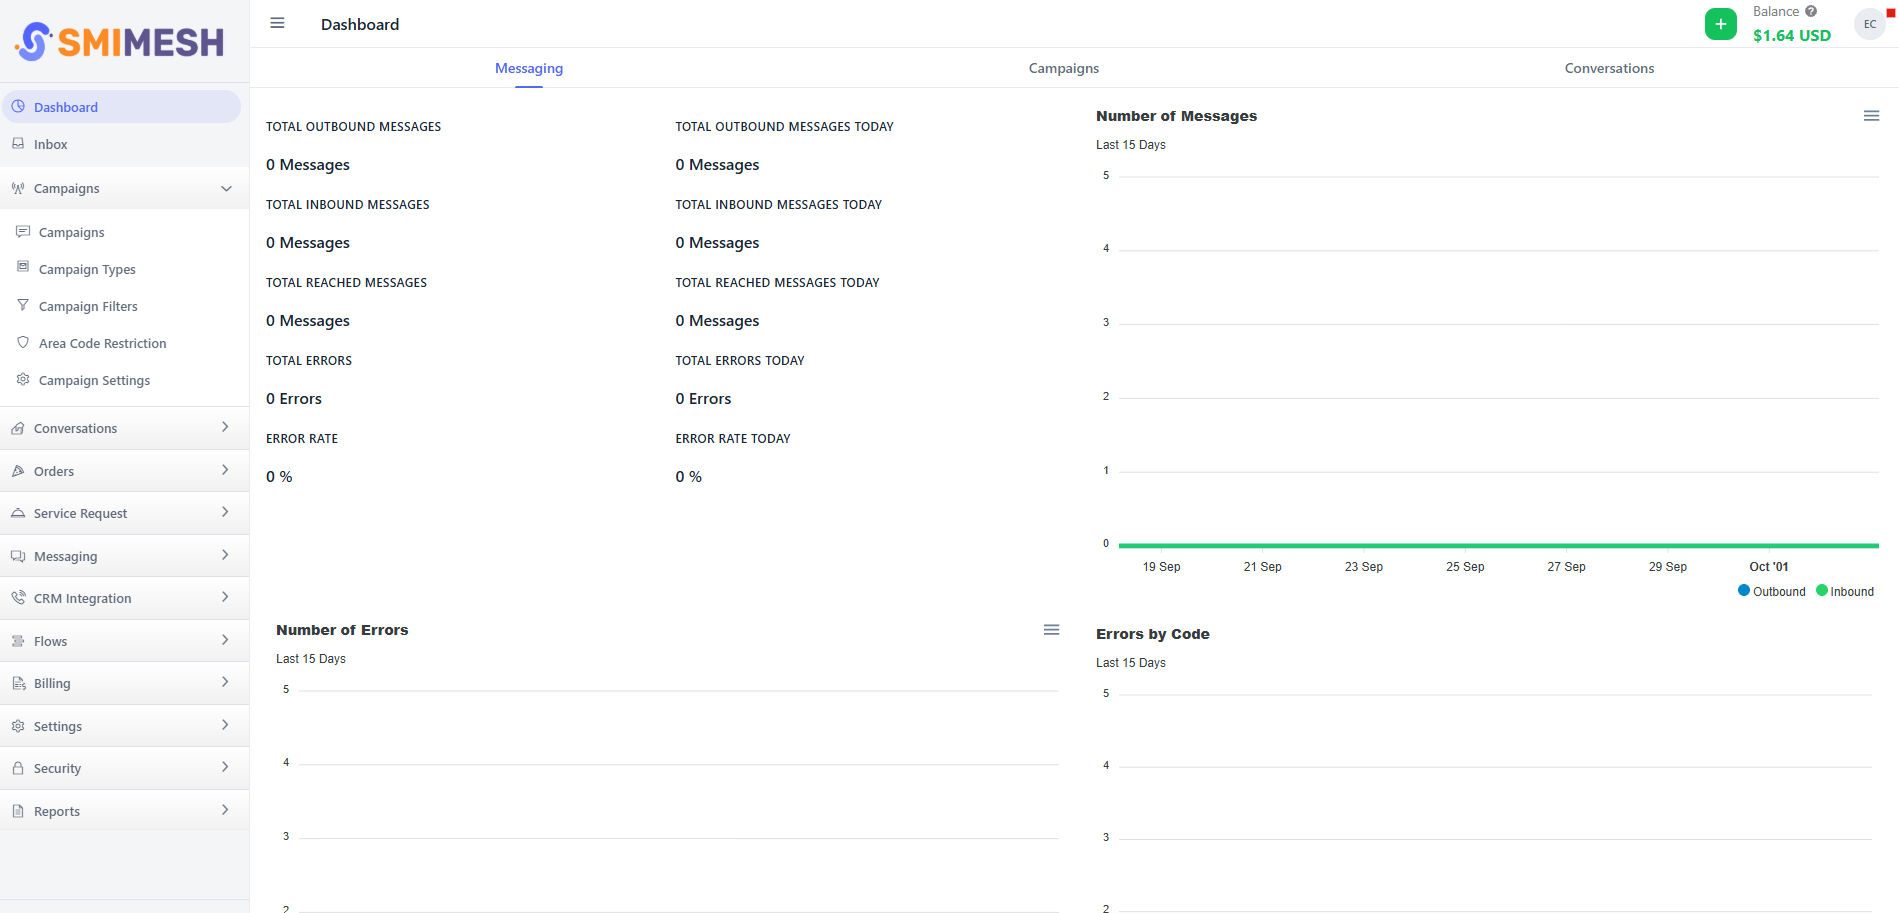Image resolution: width=1899 pixels, height=913 pixels.
Task: Click the green plus add-balance button
Action: 1720,24
